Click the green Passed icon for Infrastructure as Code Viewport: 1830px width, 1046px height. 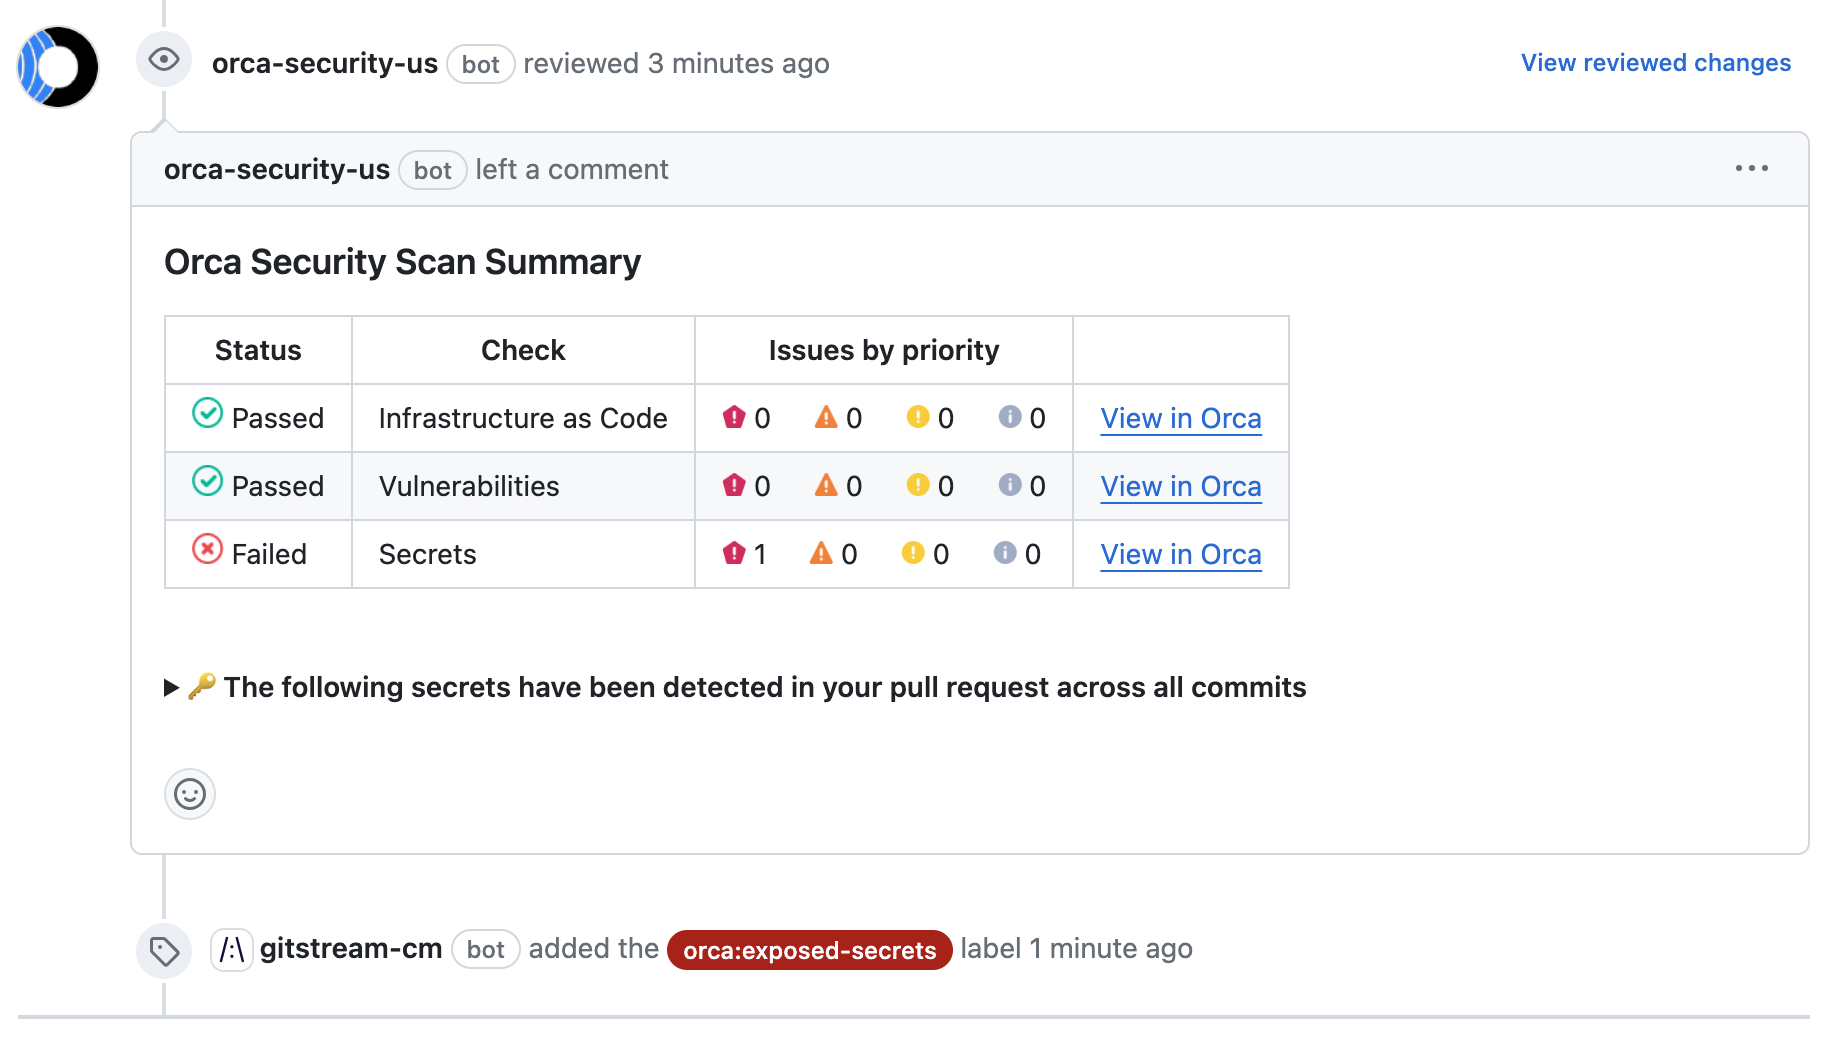(207, 413)
